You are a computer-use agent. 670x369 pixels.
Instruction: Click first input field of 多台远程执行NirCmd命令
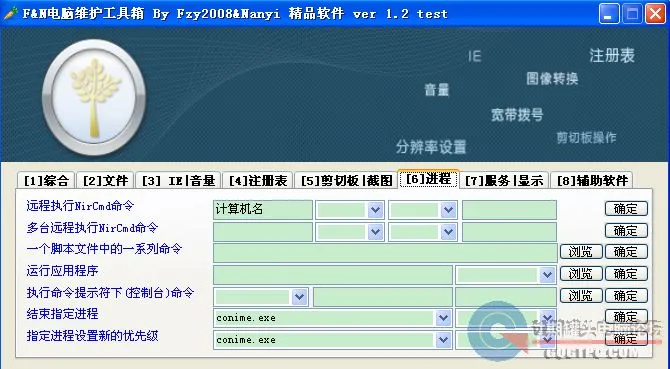[x=263, y=232]
